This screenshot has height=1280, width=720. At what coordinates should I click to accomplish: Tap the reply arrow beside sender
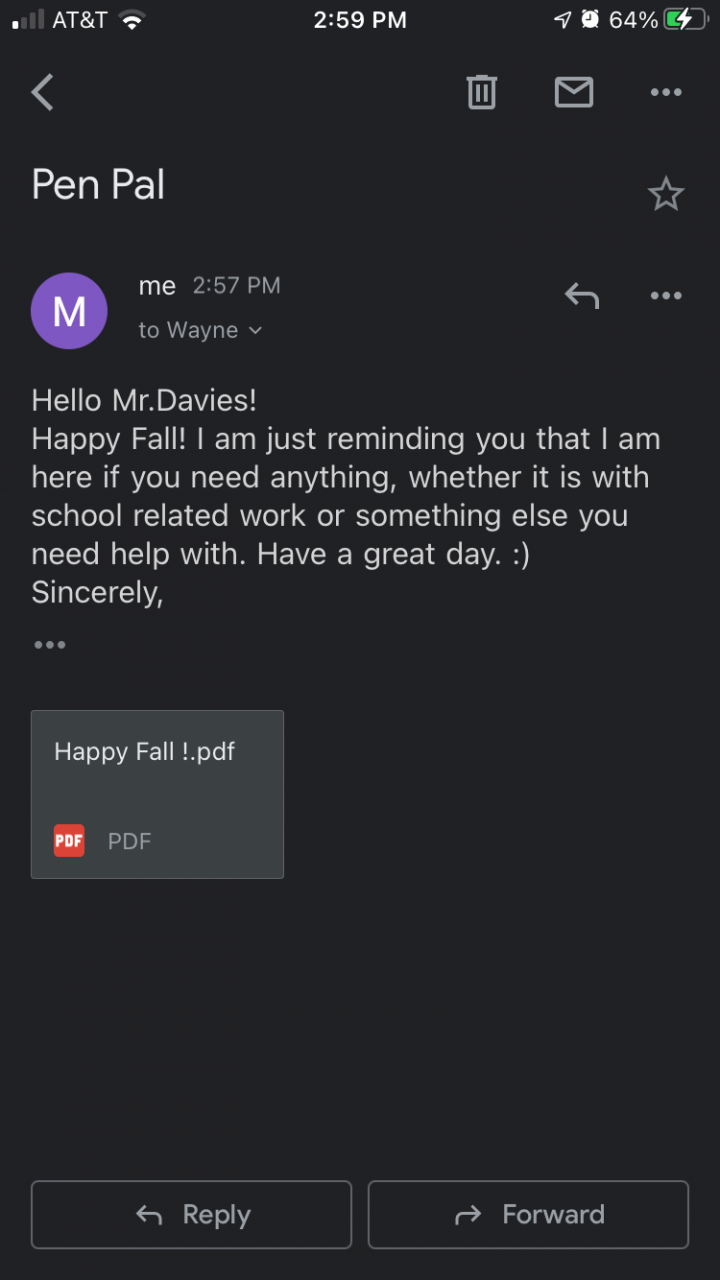click(x=581, y=295)
